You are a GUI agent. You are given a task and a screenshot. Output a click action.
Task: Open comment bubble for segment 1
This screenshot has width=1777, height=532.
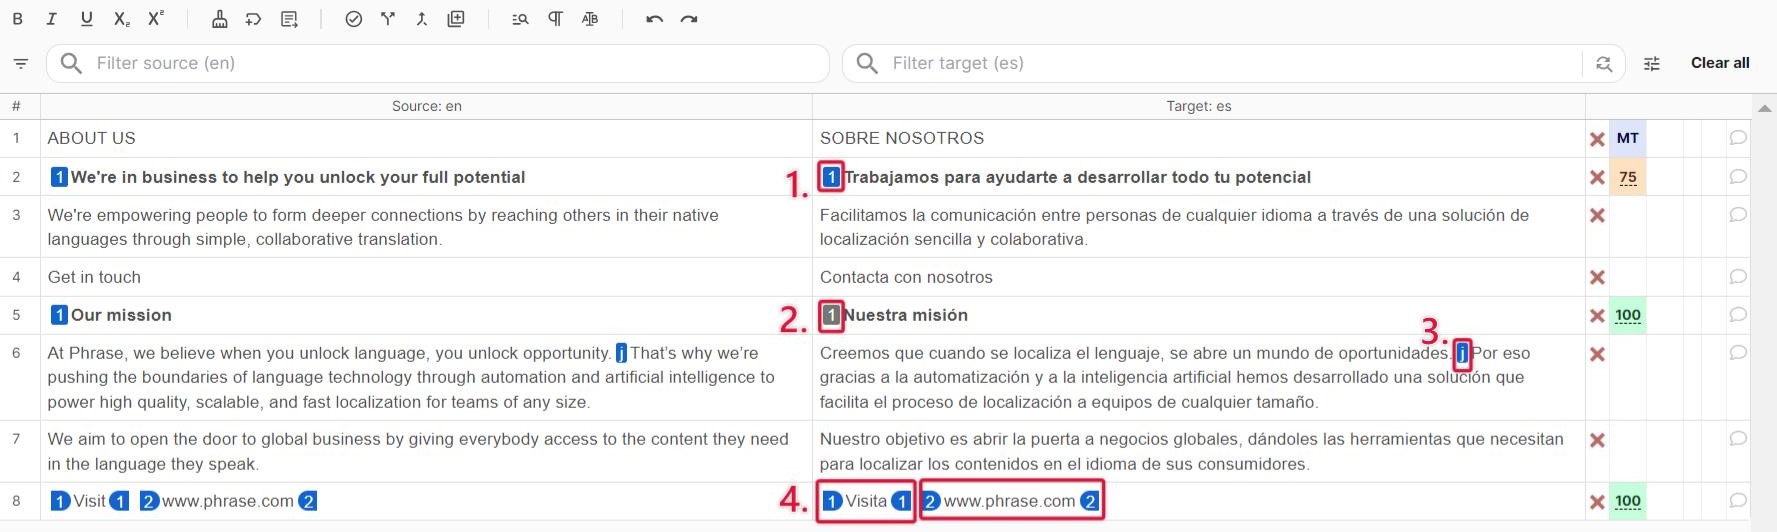[x=1738, y=138]
